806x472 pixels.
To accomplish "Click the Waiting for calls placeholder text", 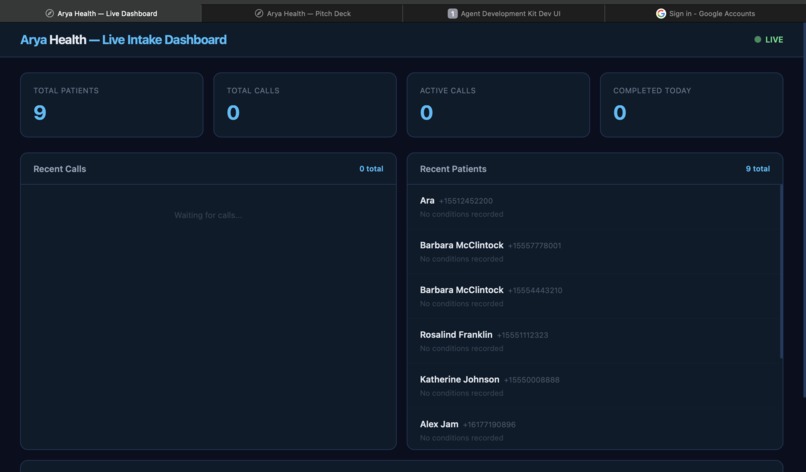I will pyautogui.click(x=208, y=215).
